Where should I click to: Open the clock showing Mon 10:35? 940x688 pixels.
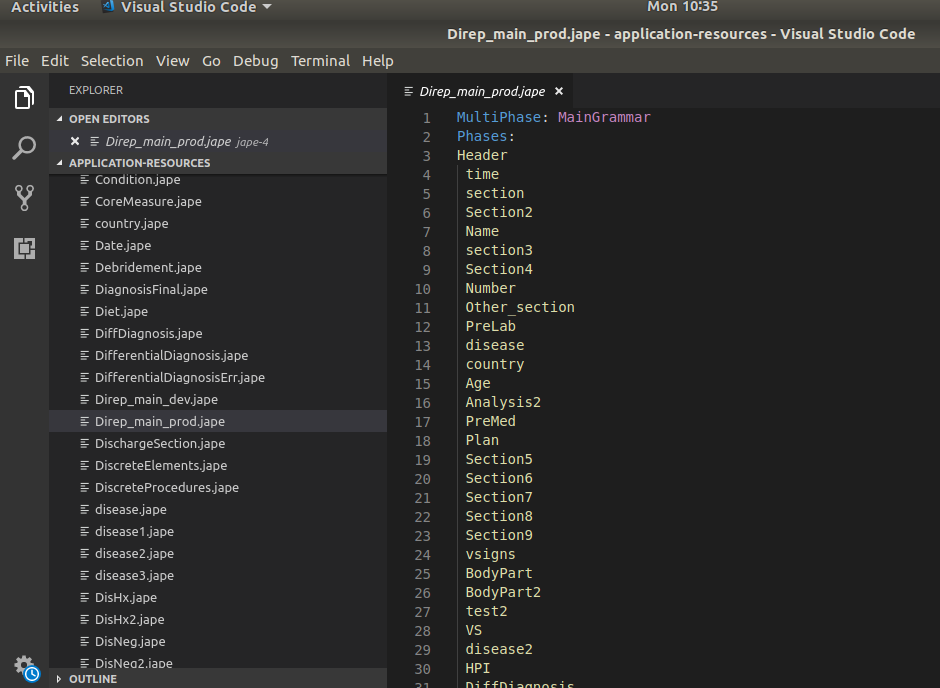coord(682,8)
